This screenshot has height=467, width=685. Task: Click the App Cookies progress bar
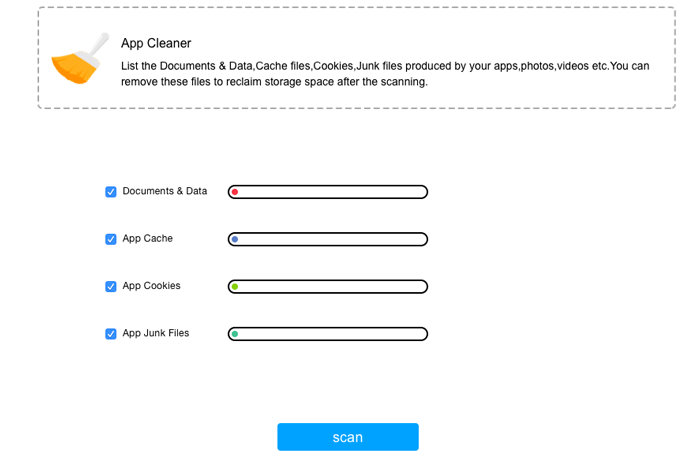click(328, 287)
